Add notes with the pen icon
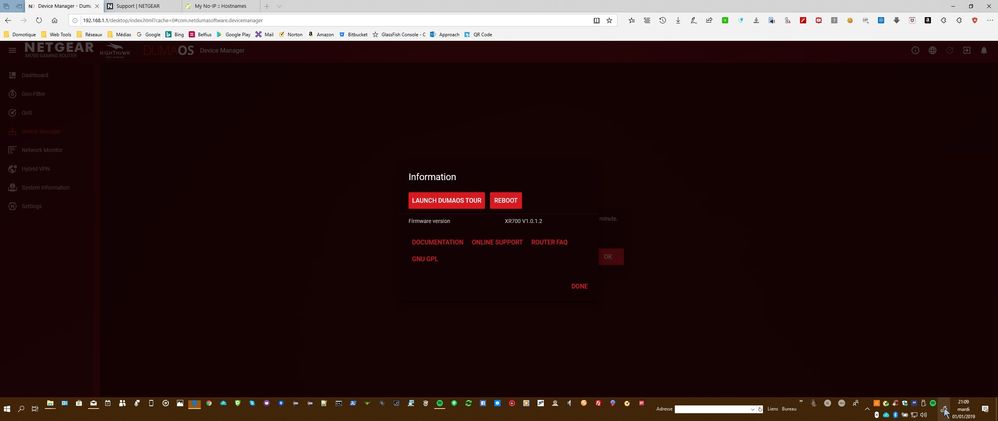The height and width of the screenshot is (421, 998). point(694,20)
